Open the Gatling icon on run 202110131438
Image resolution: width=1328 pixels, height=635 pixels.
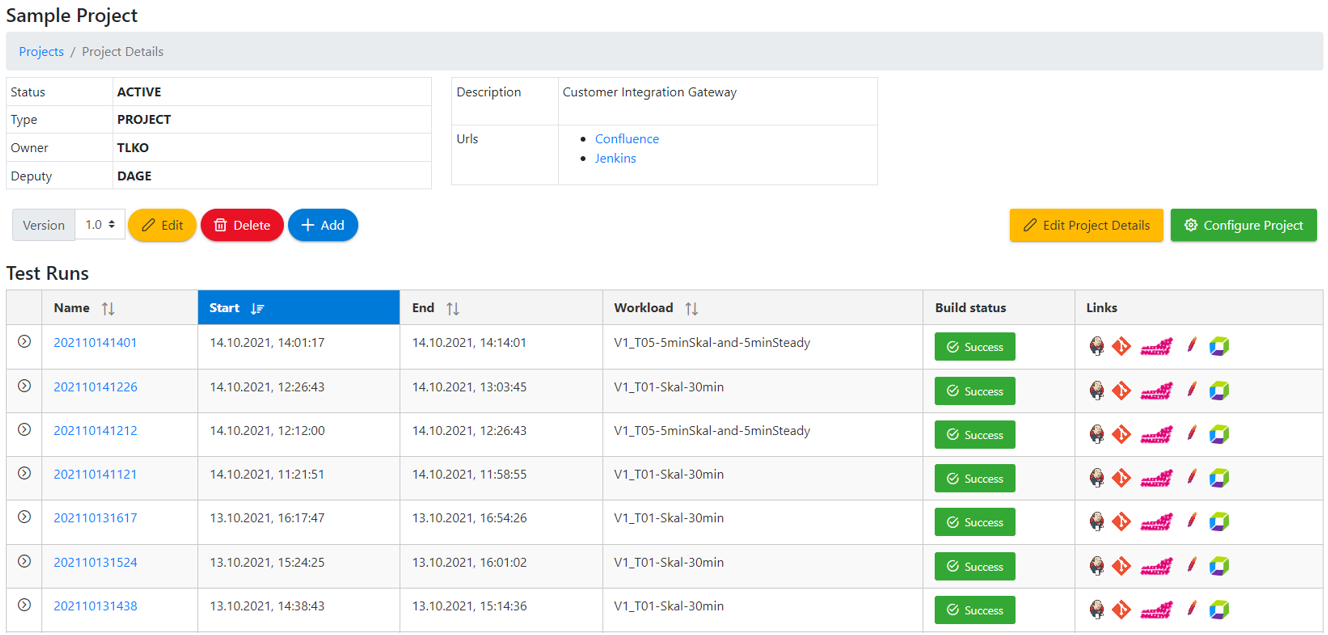coord(1155,610)
